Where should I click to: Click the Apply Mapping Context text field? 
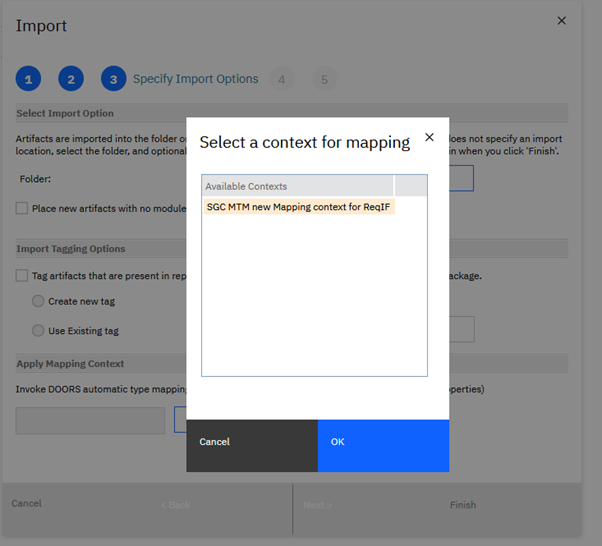coord(90,420)
